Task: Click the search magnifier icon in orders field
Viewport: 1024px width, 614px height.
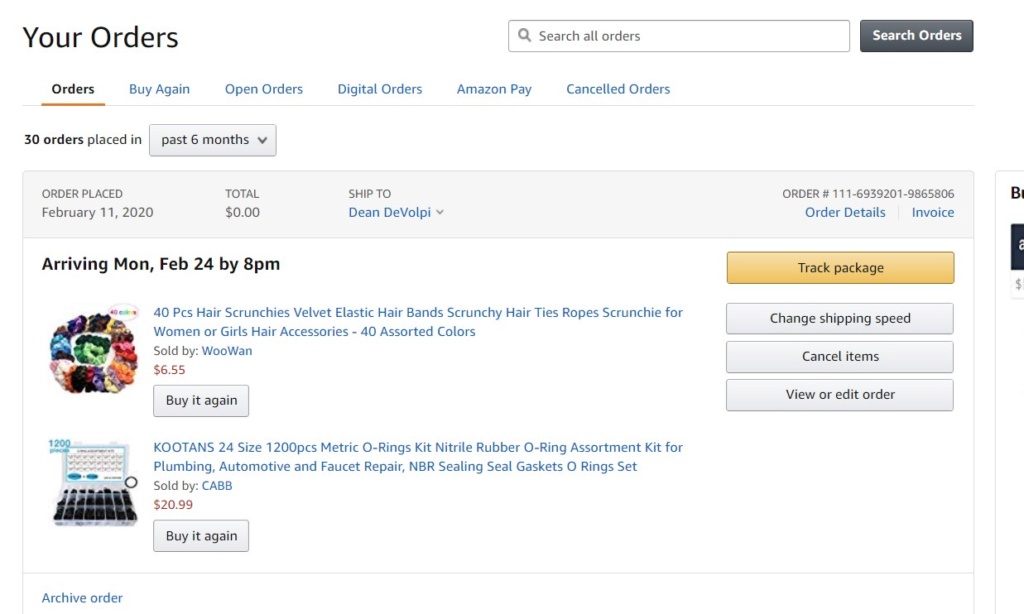Action: (x=524, y=35)
